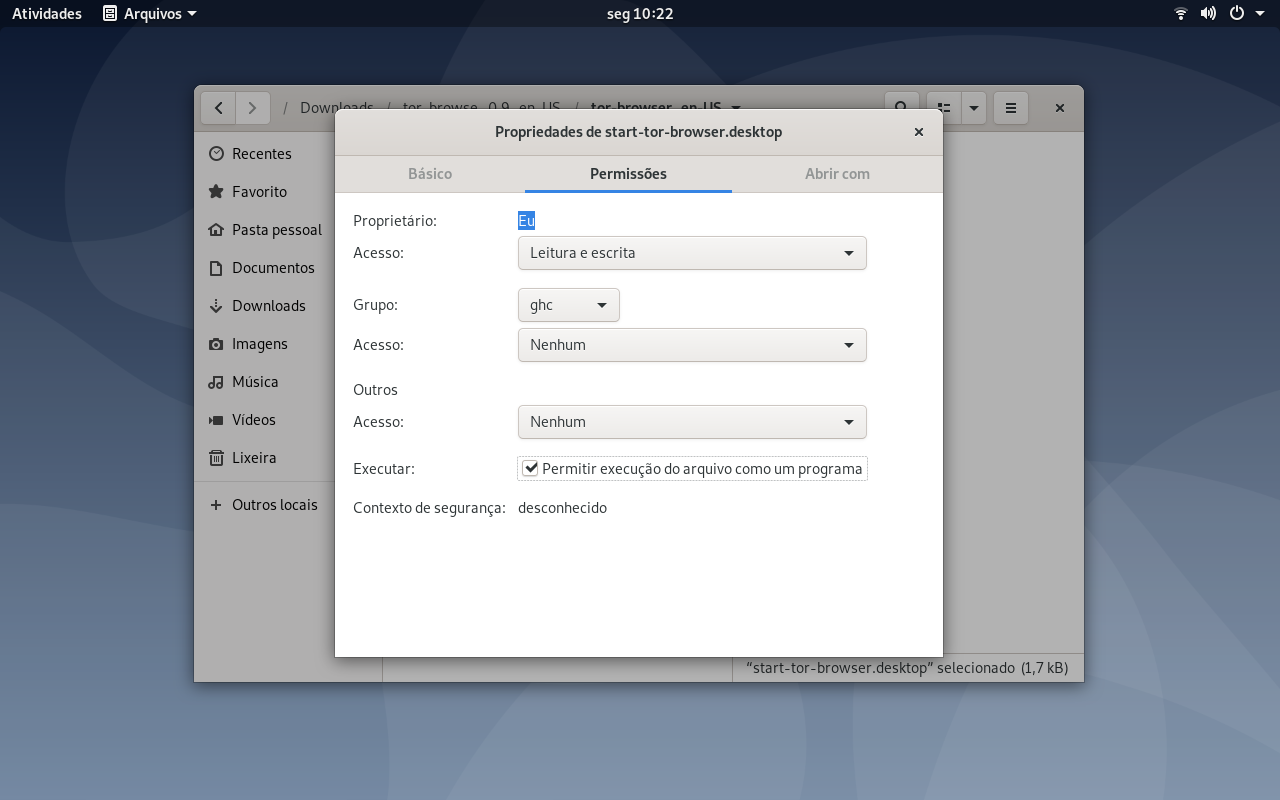This screenshot has height=800, width=1280.
Task: Switch to the Básico tab
Action: click(430, 174)
